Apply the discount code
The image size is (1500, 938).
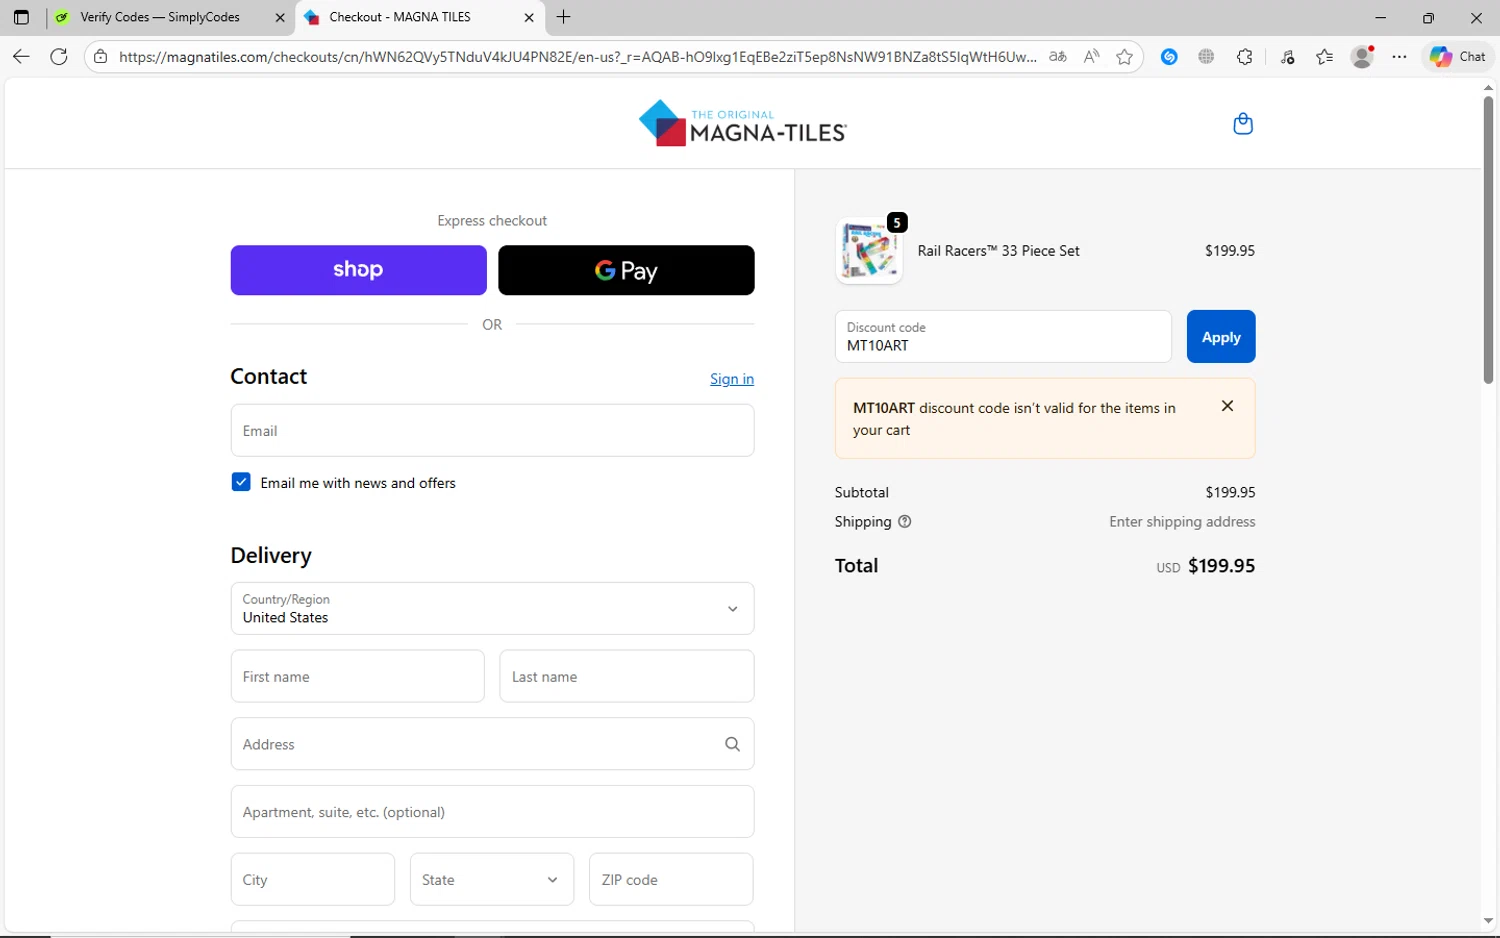(1221, 337)
